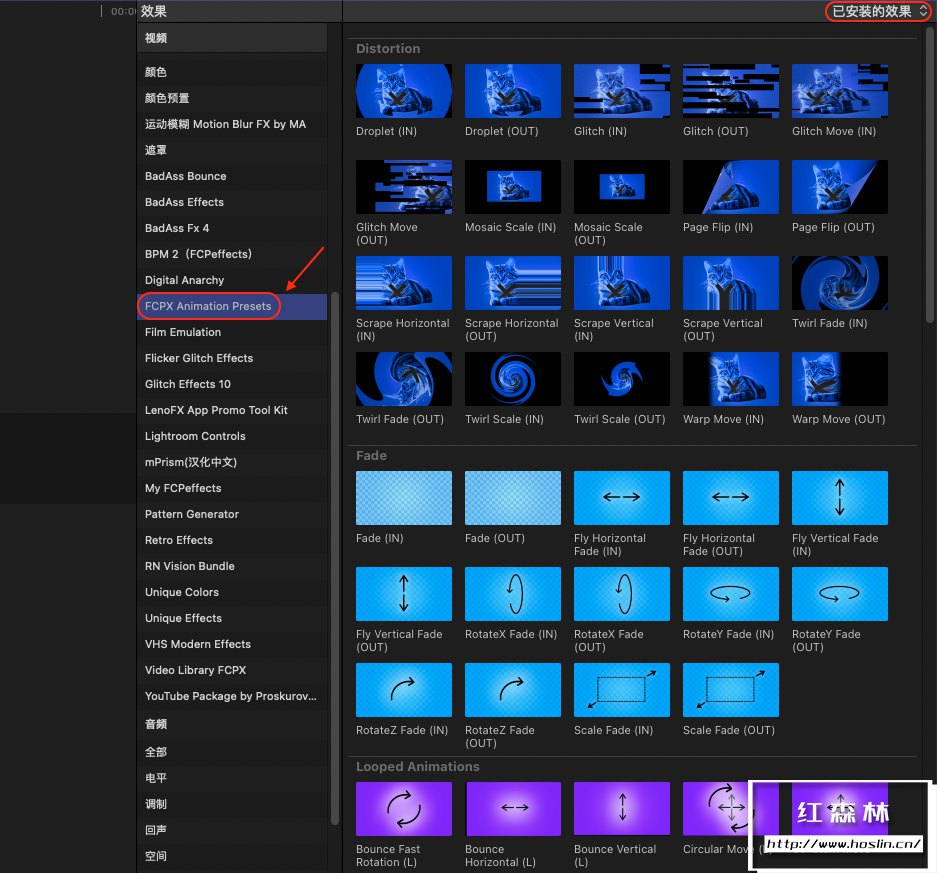Screen dimensions: 937x873
Task: Choose Scrape Vertical (IN) effect
Action: (x=621, y=283)
